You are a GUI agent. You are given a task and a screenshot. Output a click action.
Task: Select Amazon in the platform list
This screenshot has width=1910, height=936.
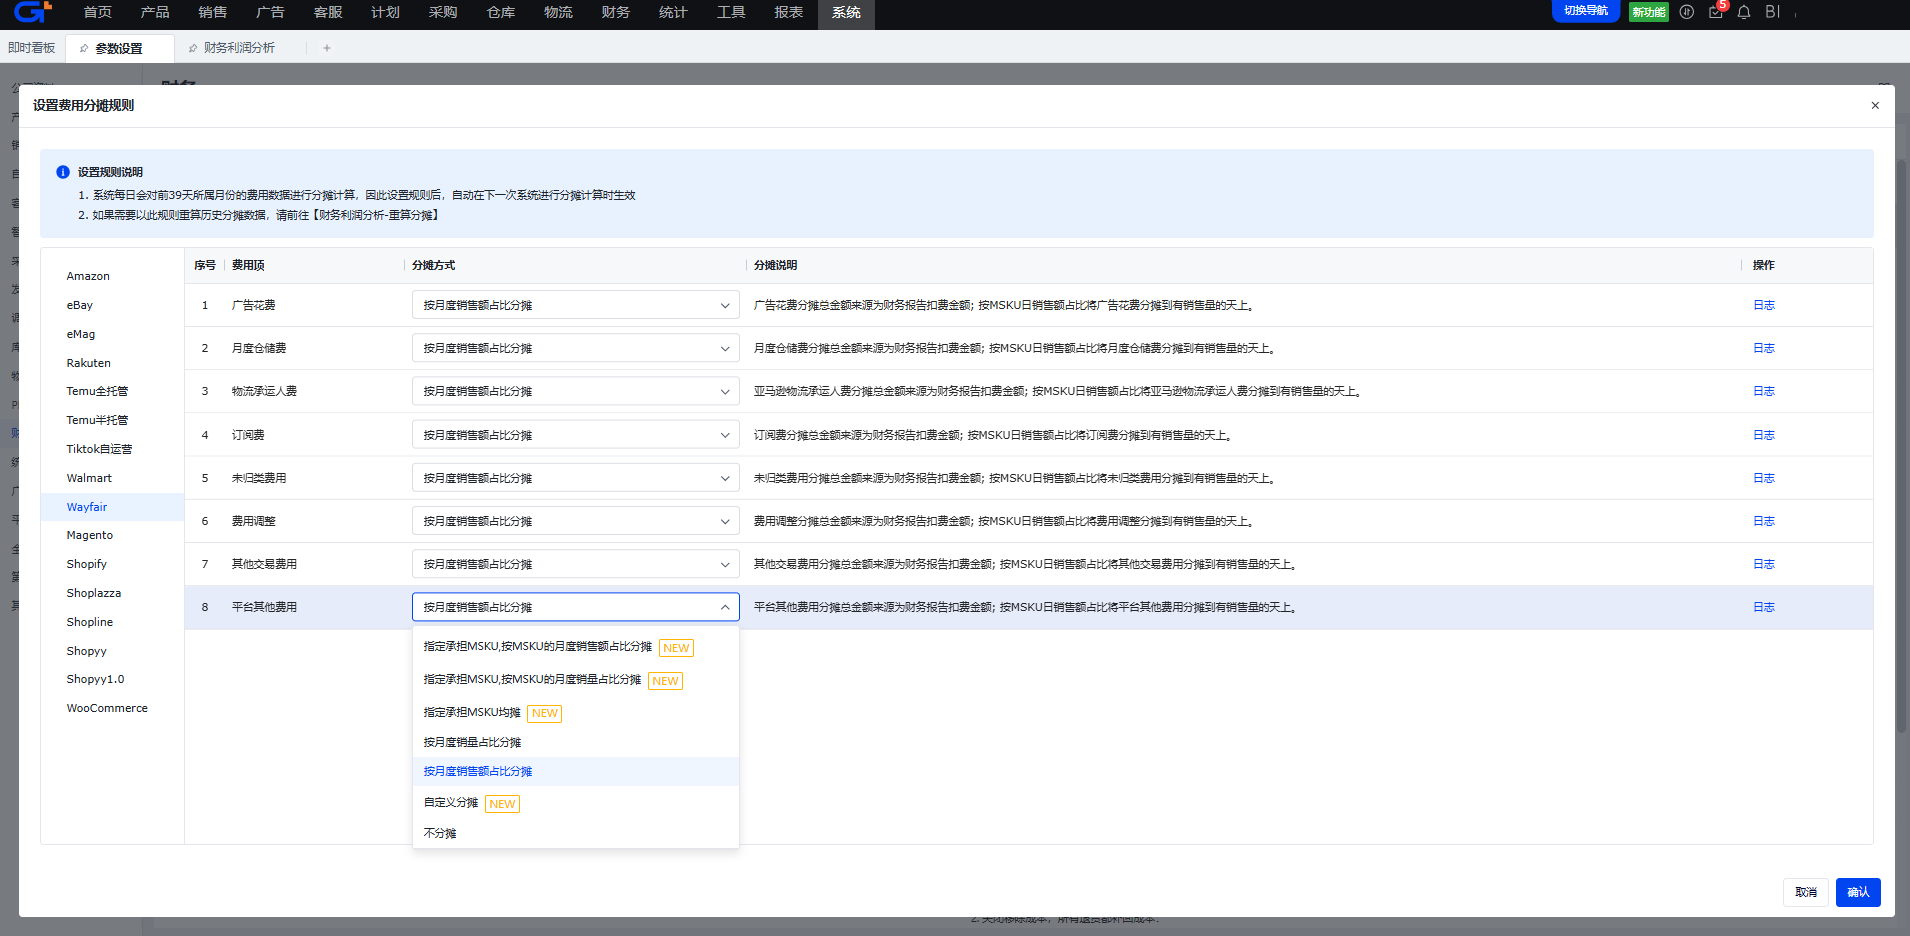tap(88, 276)
